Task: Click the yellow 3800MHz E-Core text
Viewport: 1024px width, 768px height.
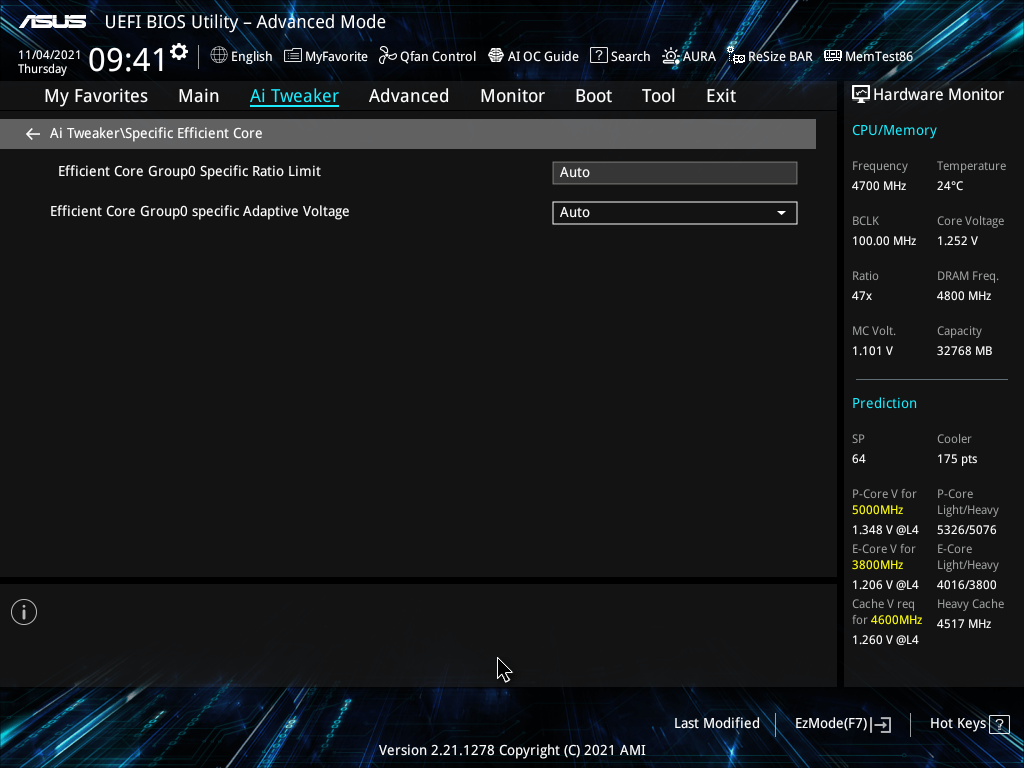Action: click(878, 565)
